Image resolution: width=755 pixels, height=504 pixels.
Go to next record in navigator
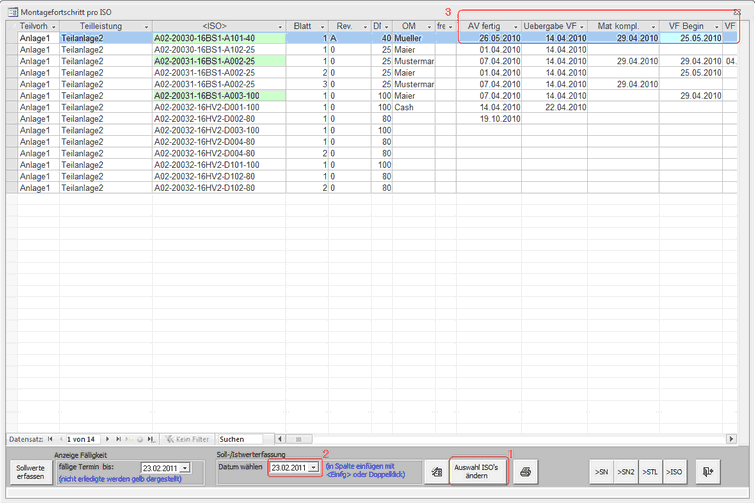tap(107, 439)
